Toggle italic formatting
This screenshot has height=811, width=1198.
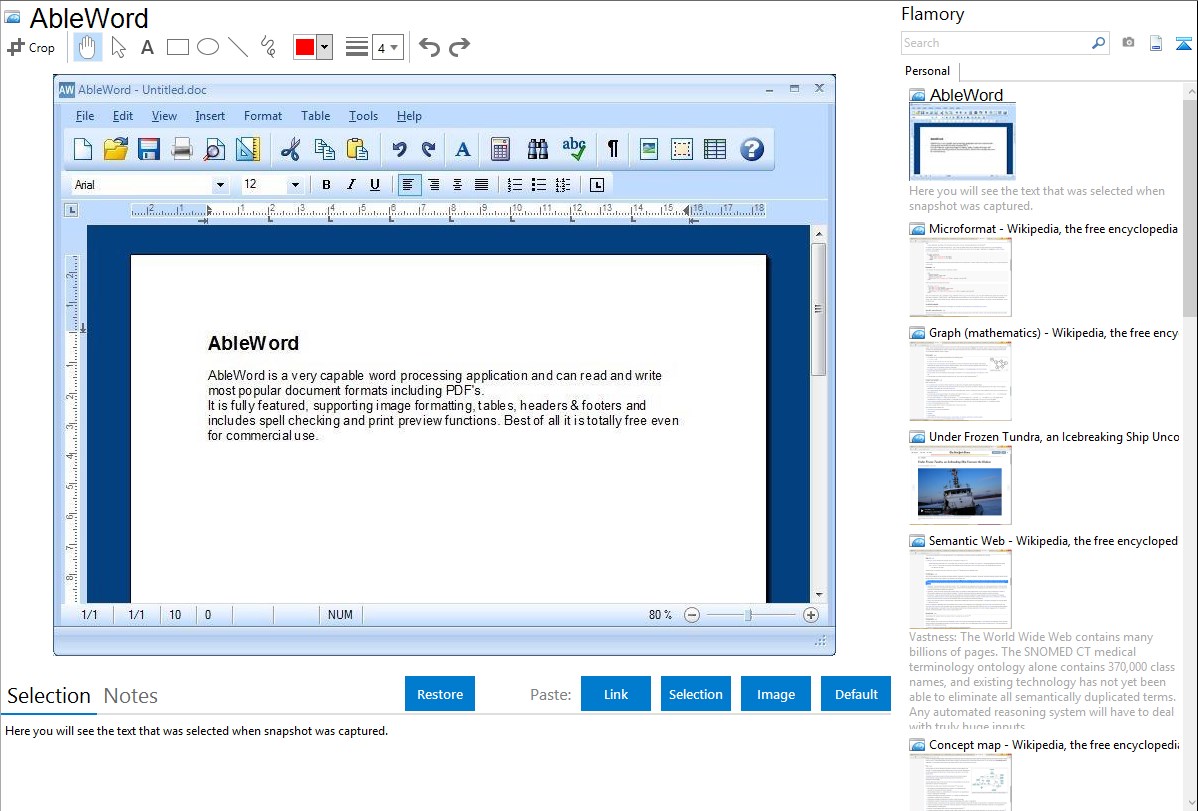coord(351,185)
